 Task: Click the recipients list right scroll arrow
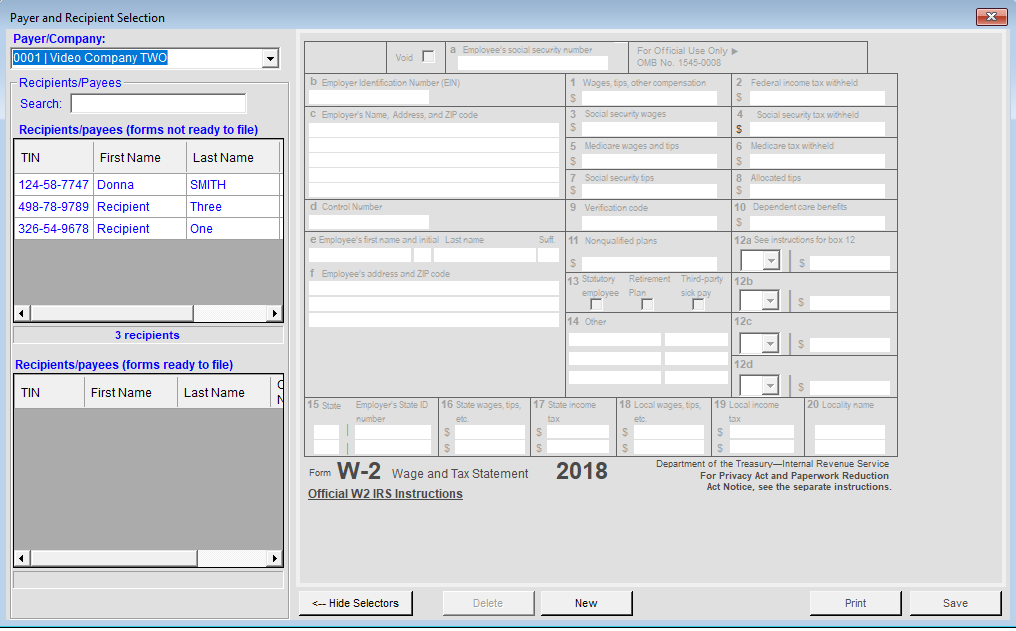pyautogui.click(x=275, y=312)
